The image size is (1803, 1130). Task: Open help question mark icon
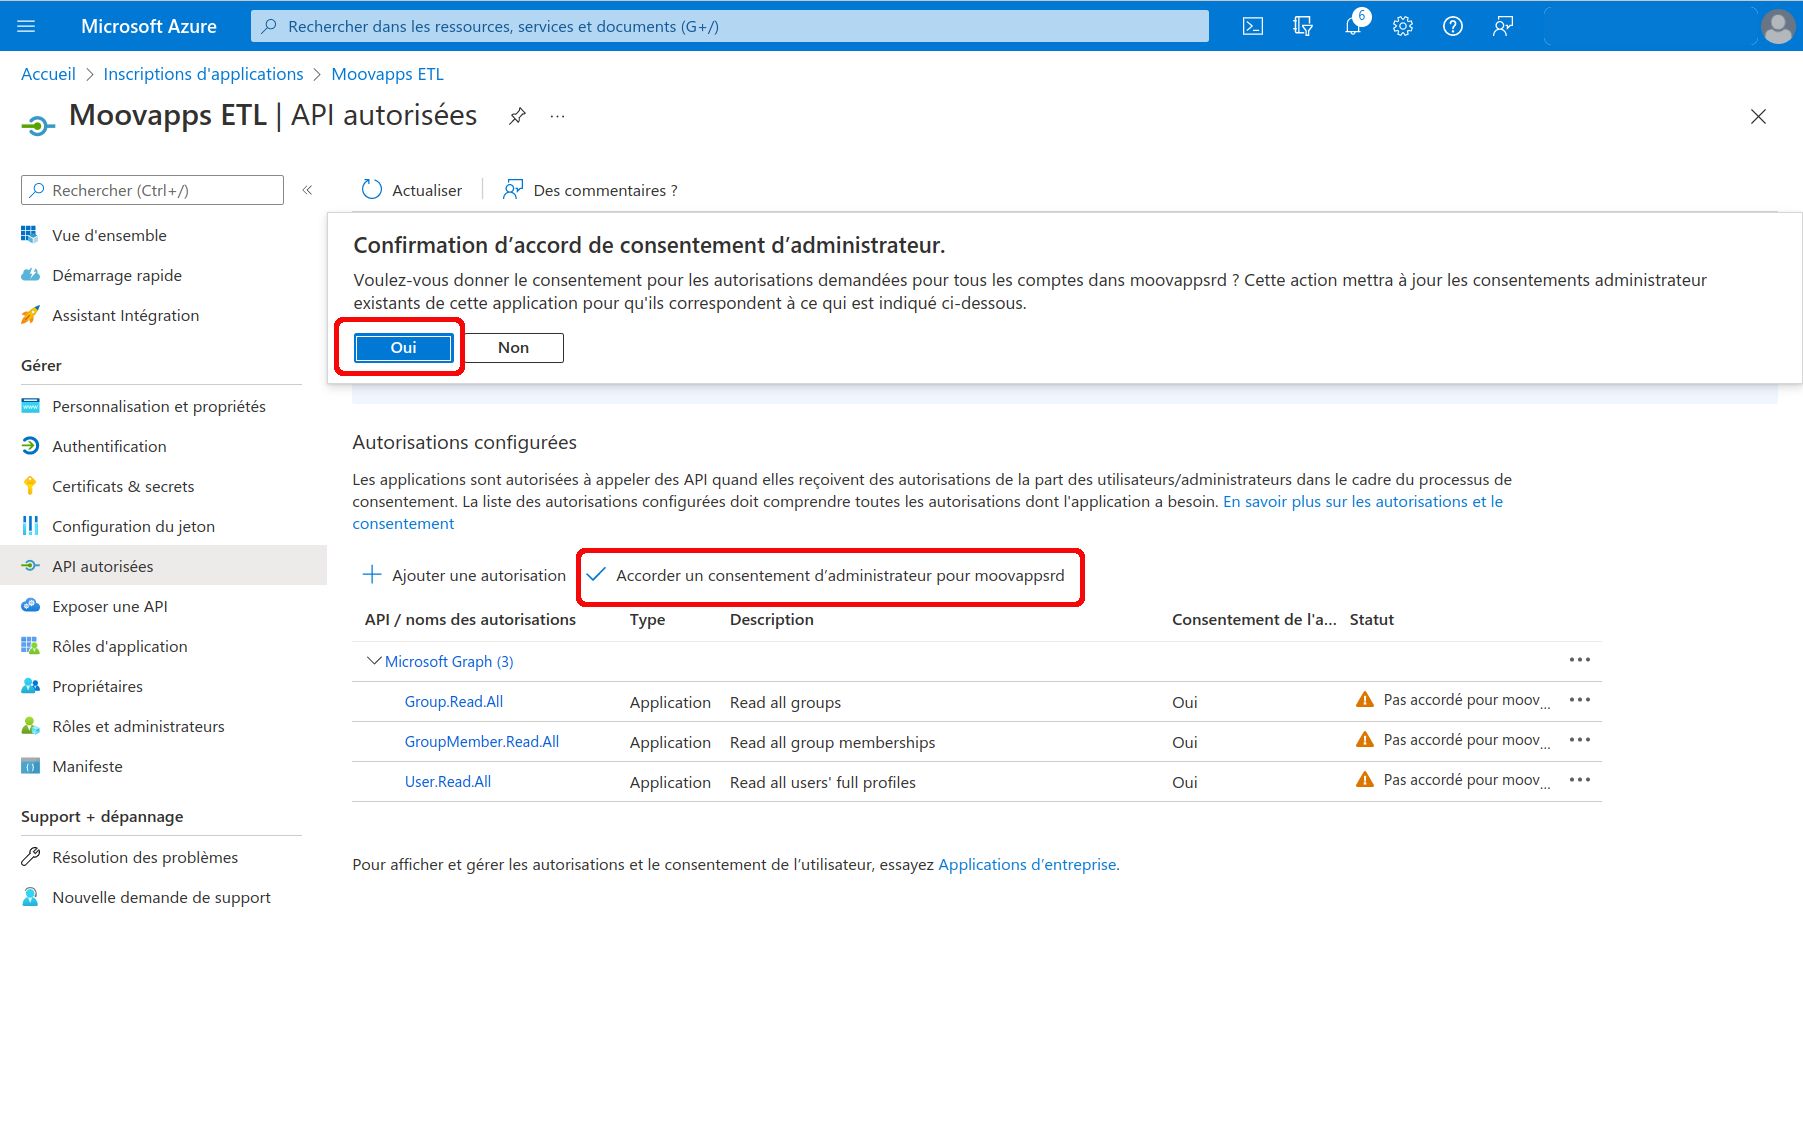pos(1453,26)
